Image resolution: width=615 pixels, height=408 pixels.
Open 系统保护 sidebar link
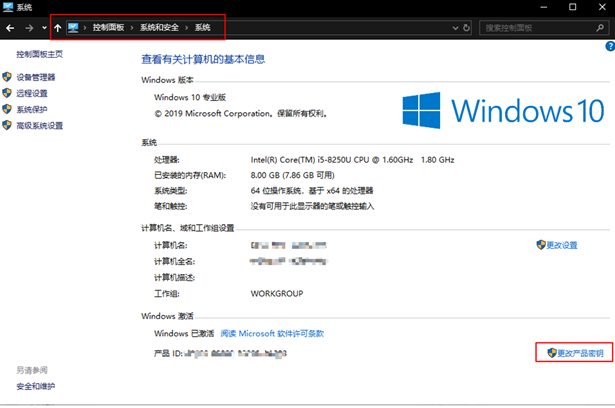[32, 109]
